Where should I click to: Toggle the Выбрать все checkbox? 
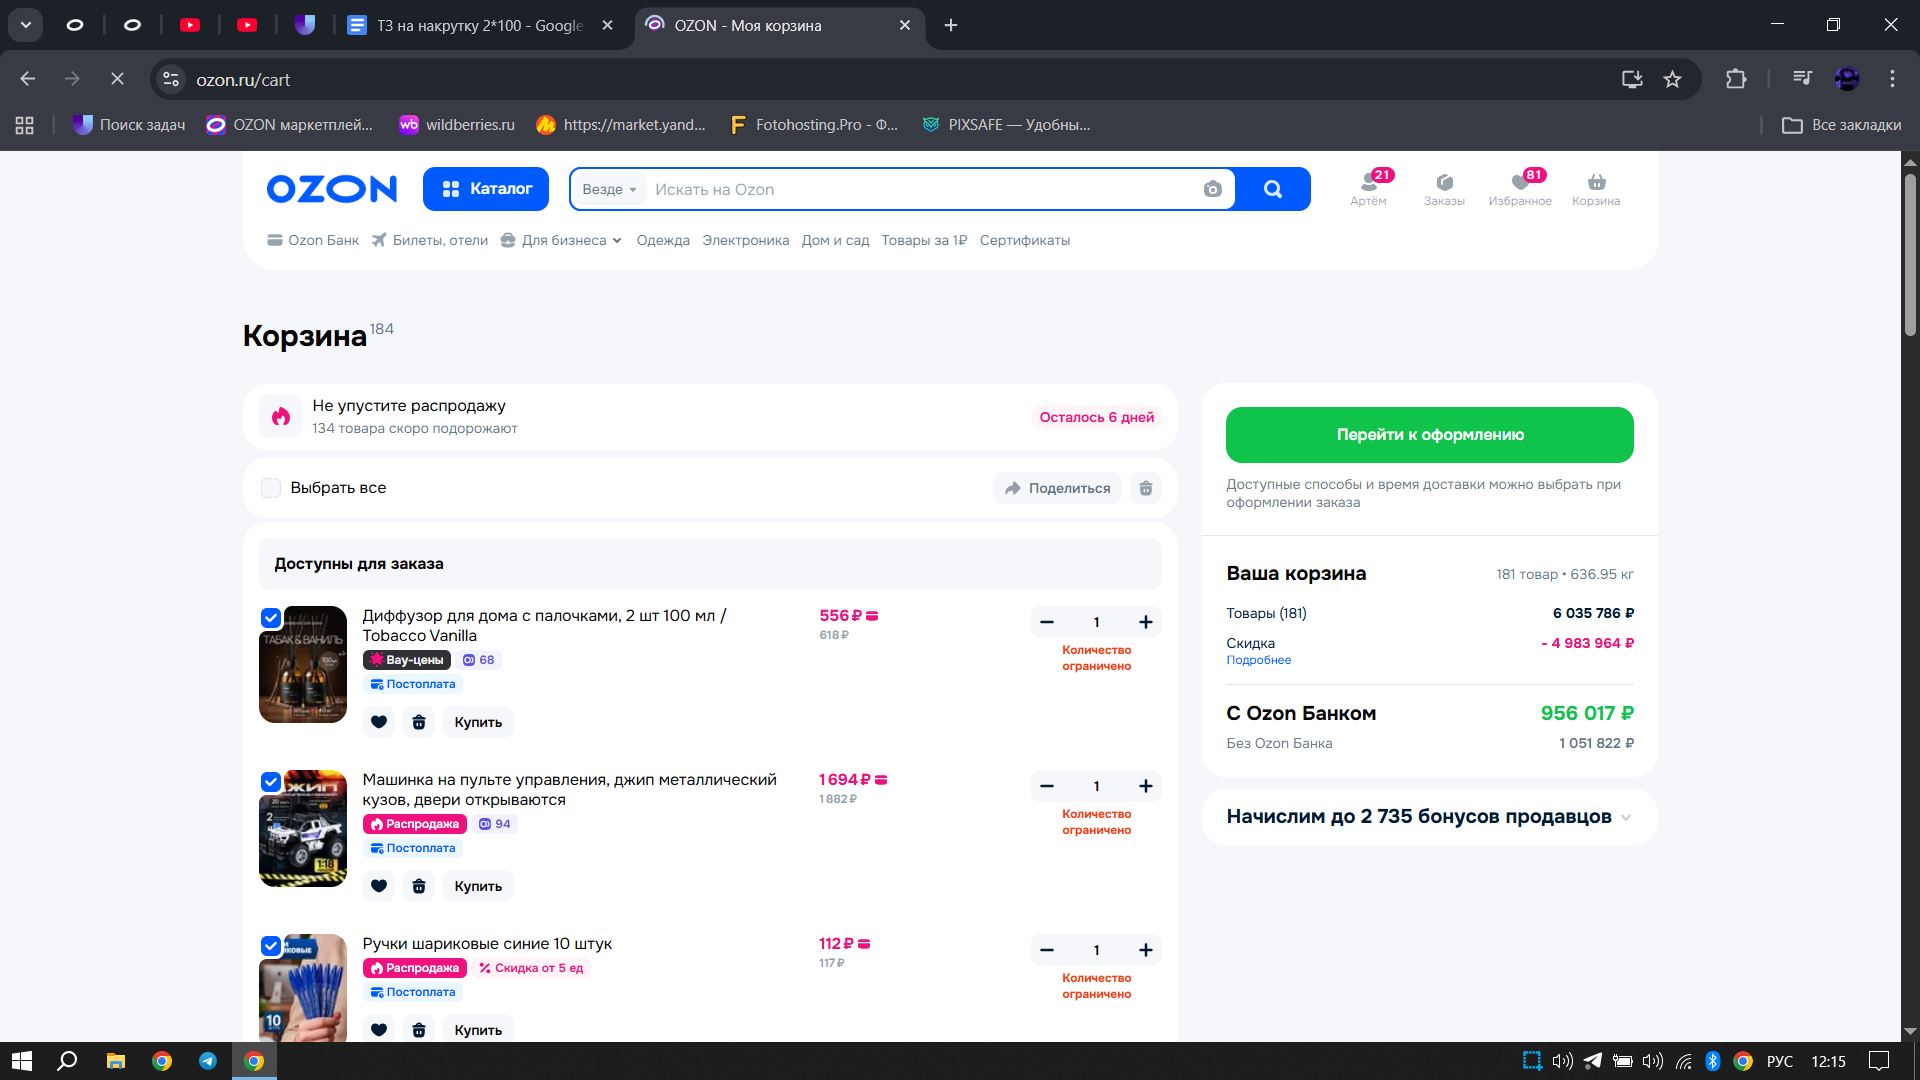(x=271, y=488)
